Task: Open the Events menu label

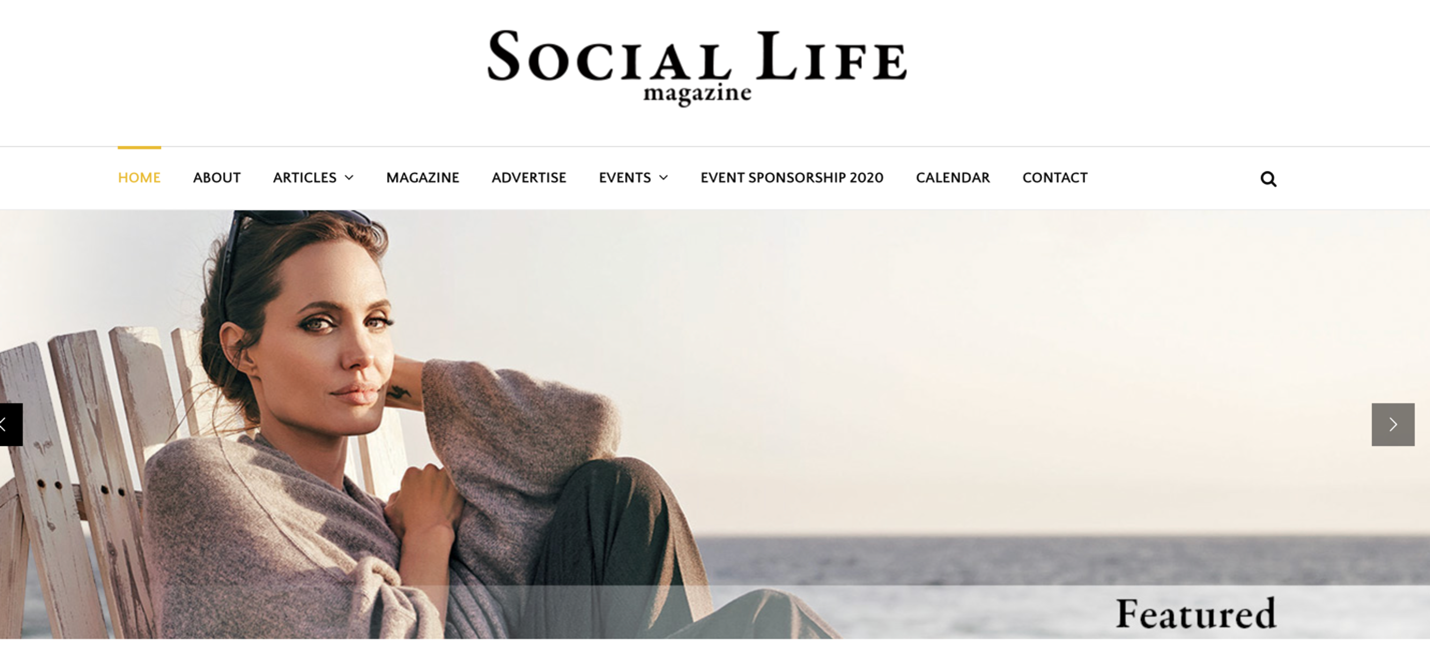Action: 625,178
